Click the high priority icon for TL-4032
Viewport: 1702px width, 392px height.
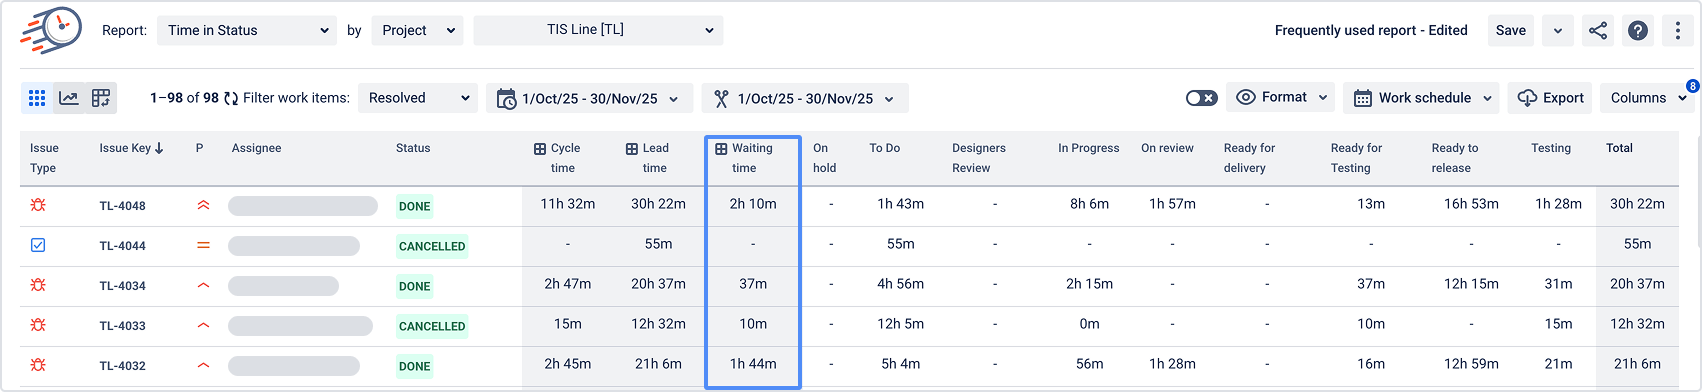pos(204,365)
